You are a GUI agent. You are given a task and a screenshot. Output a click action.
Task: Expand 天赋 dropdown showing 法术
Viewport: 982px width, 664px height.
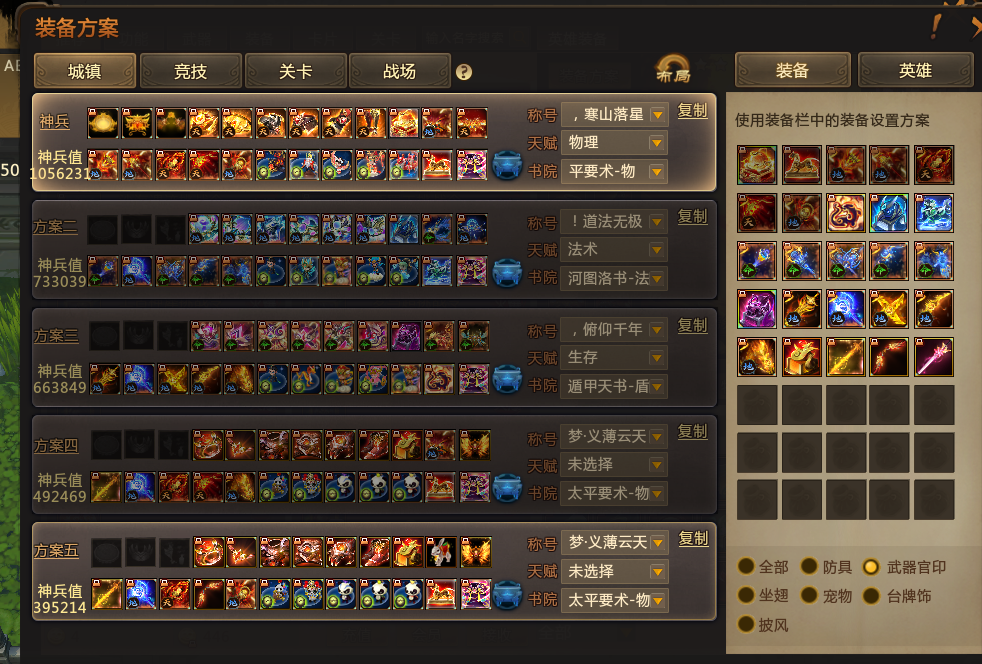click(614, 250)
